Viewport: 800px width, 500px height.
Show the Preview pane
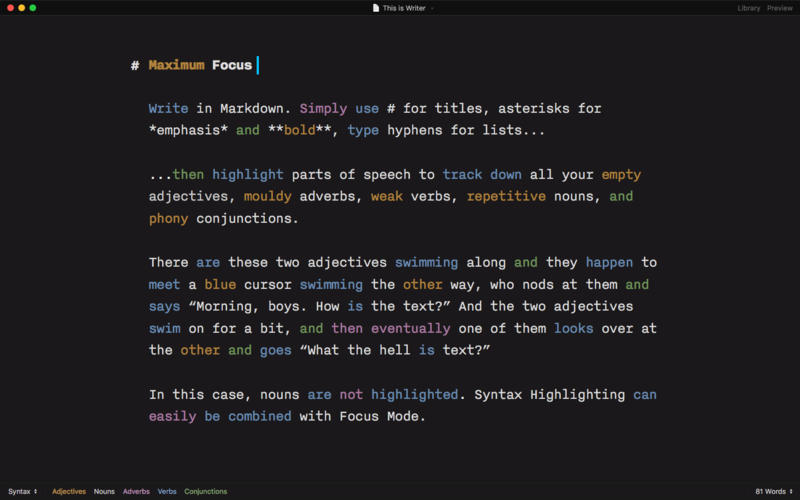[x=780, y=8]
